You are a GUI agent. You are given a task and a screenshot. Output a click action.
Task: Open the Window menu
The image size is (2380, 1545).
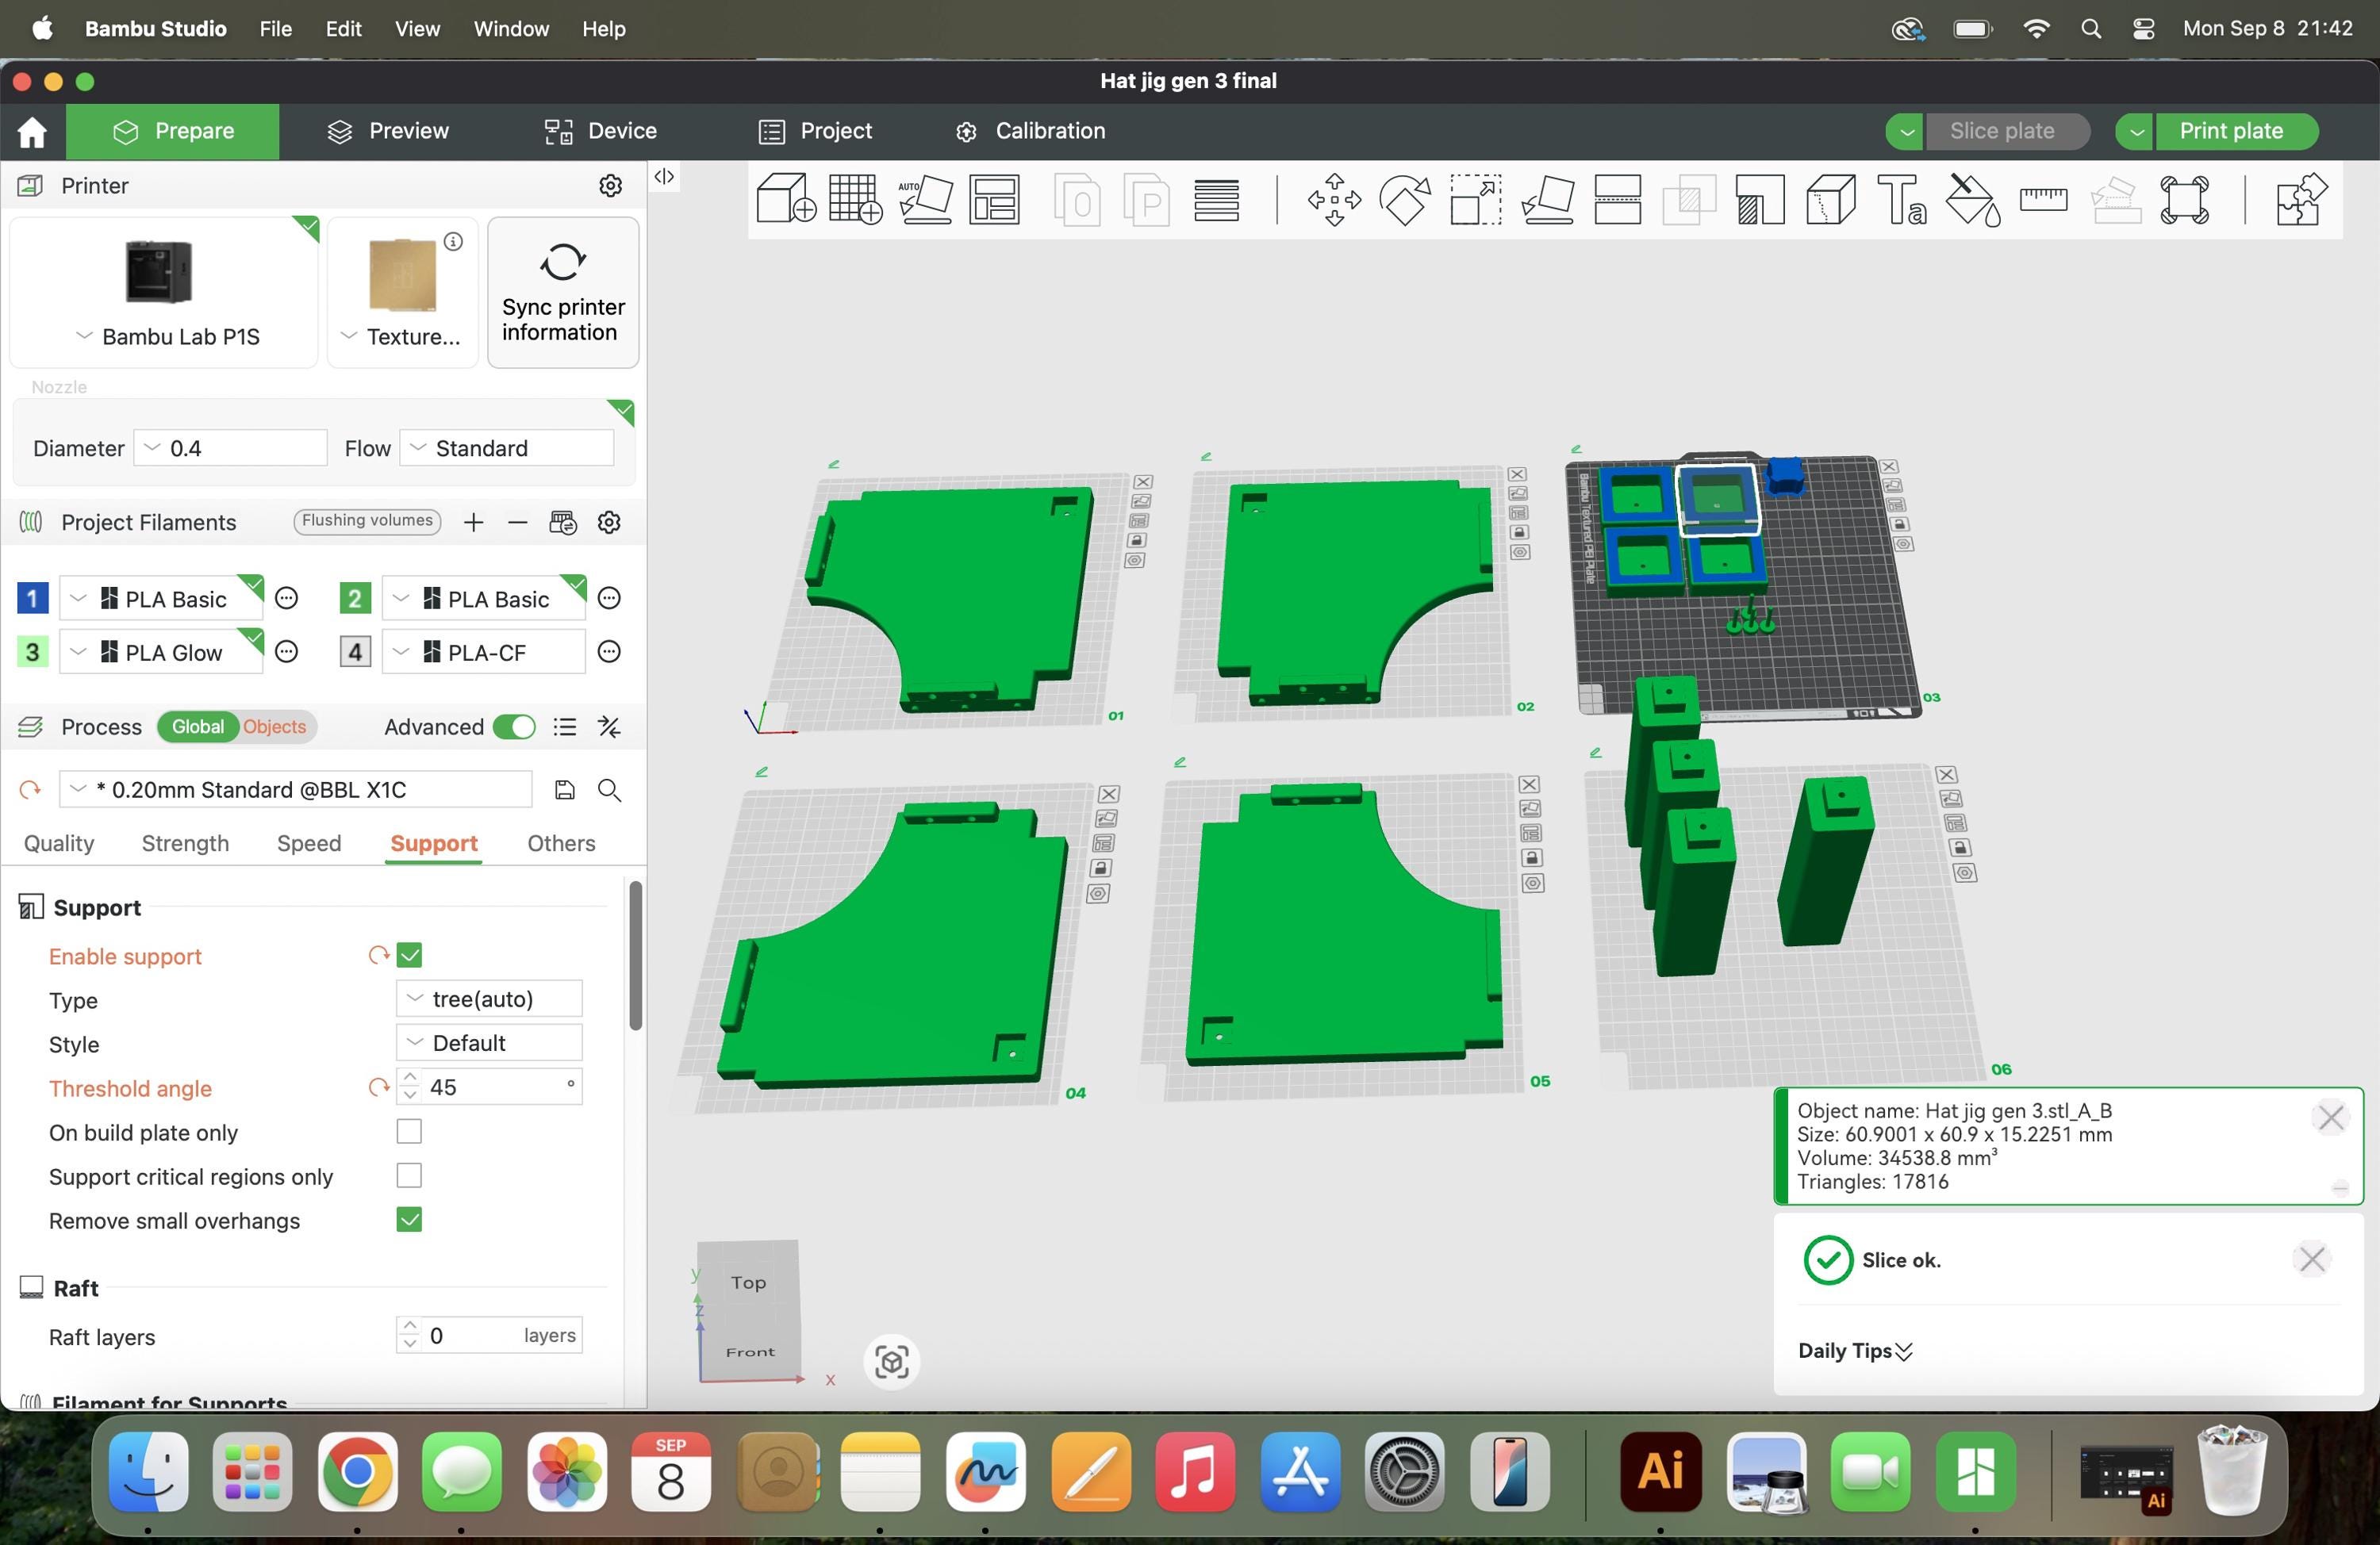(511, 29)
